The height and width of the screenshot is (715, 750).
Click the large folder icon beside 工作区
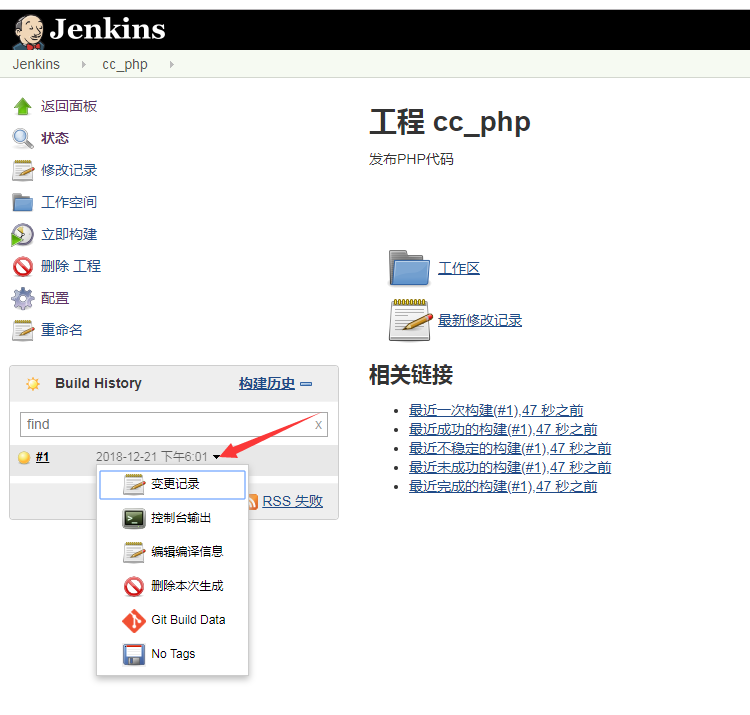[409, 268]
